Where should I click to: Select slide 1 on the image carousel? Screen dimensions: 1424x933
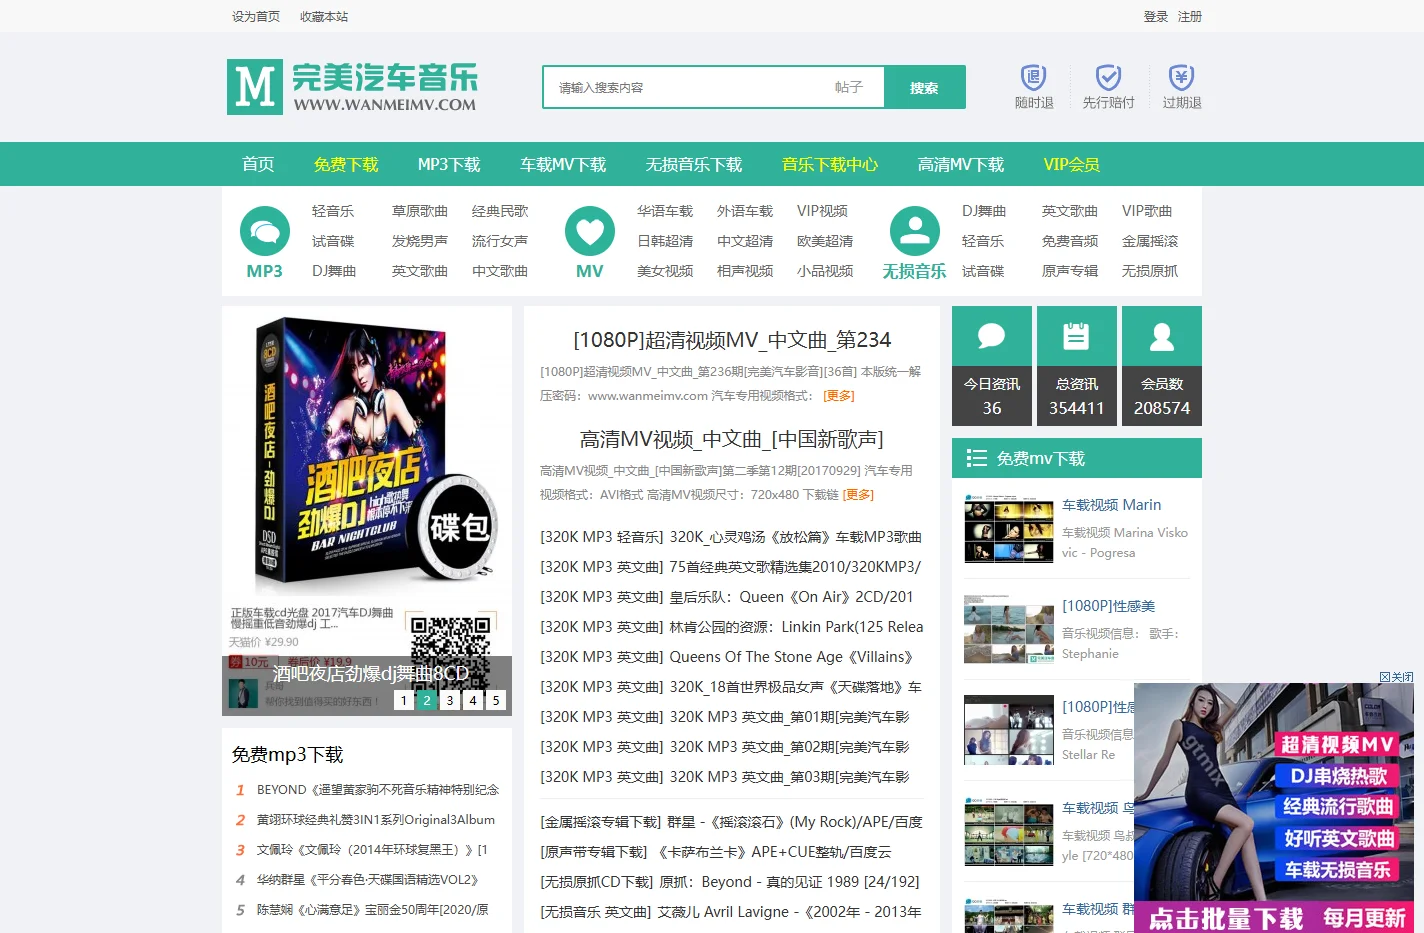tap(404, 701)
